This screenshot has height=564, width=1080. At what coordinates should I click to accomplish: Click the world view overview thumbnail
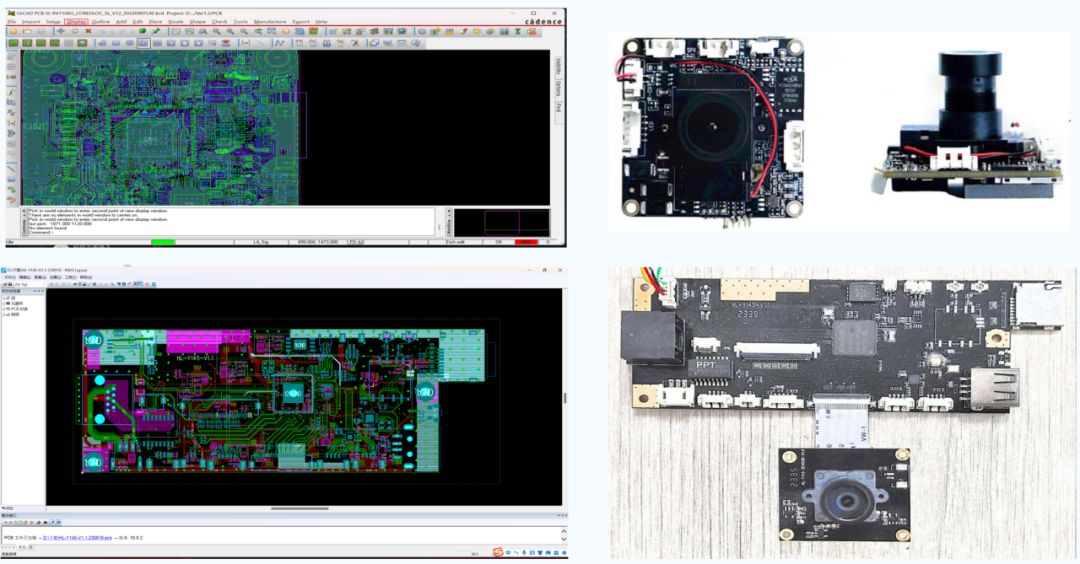501,221
